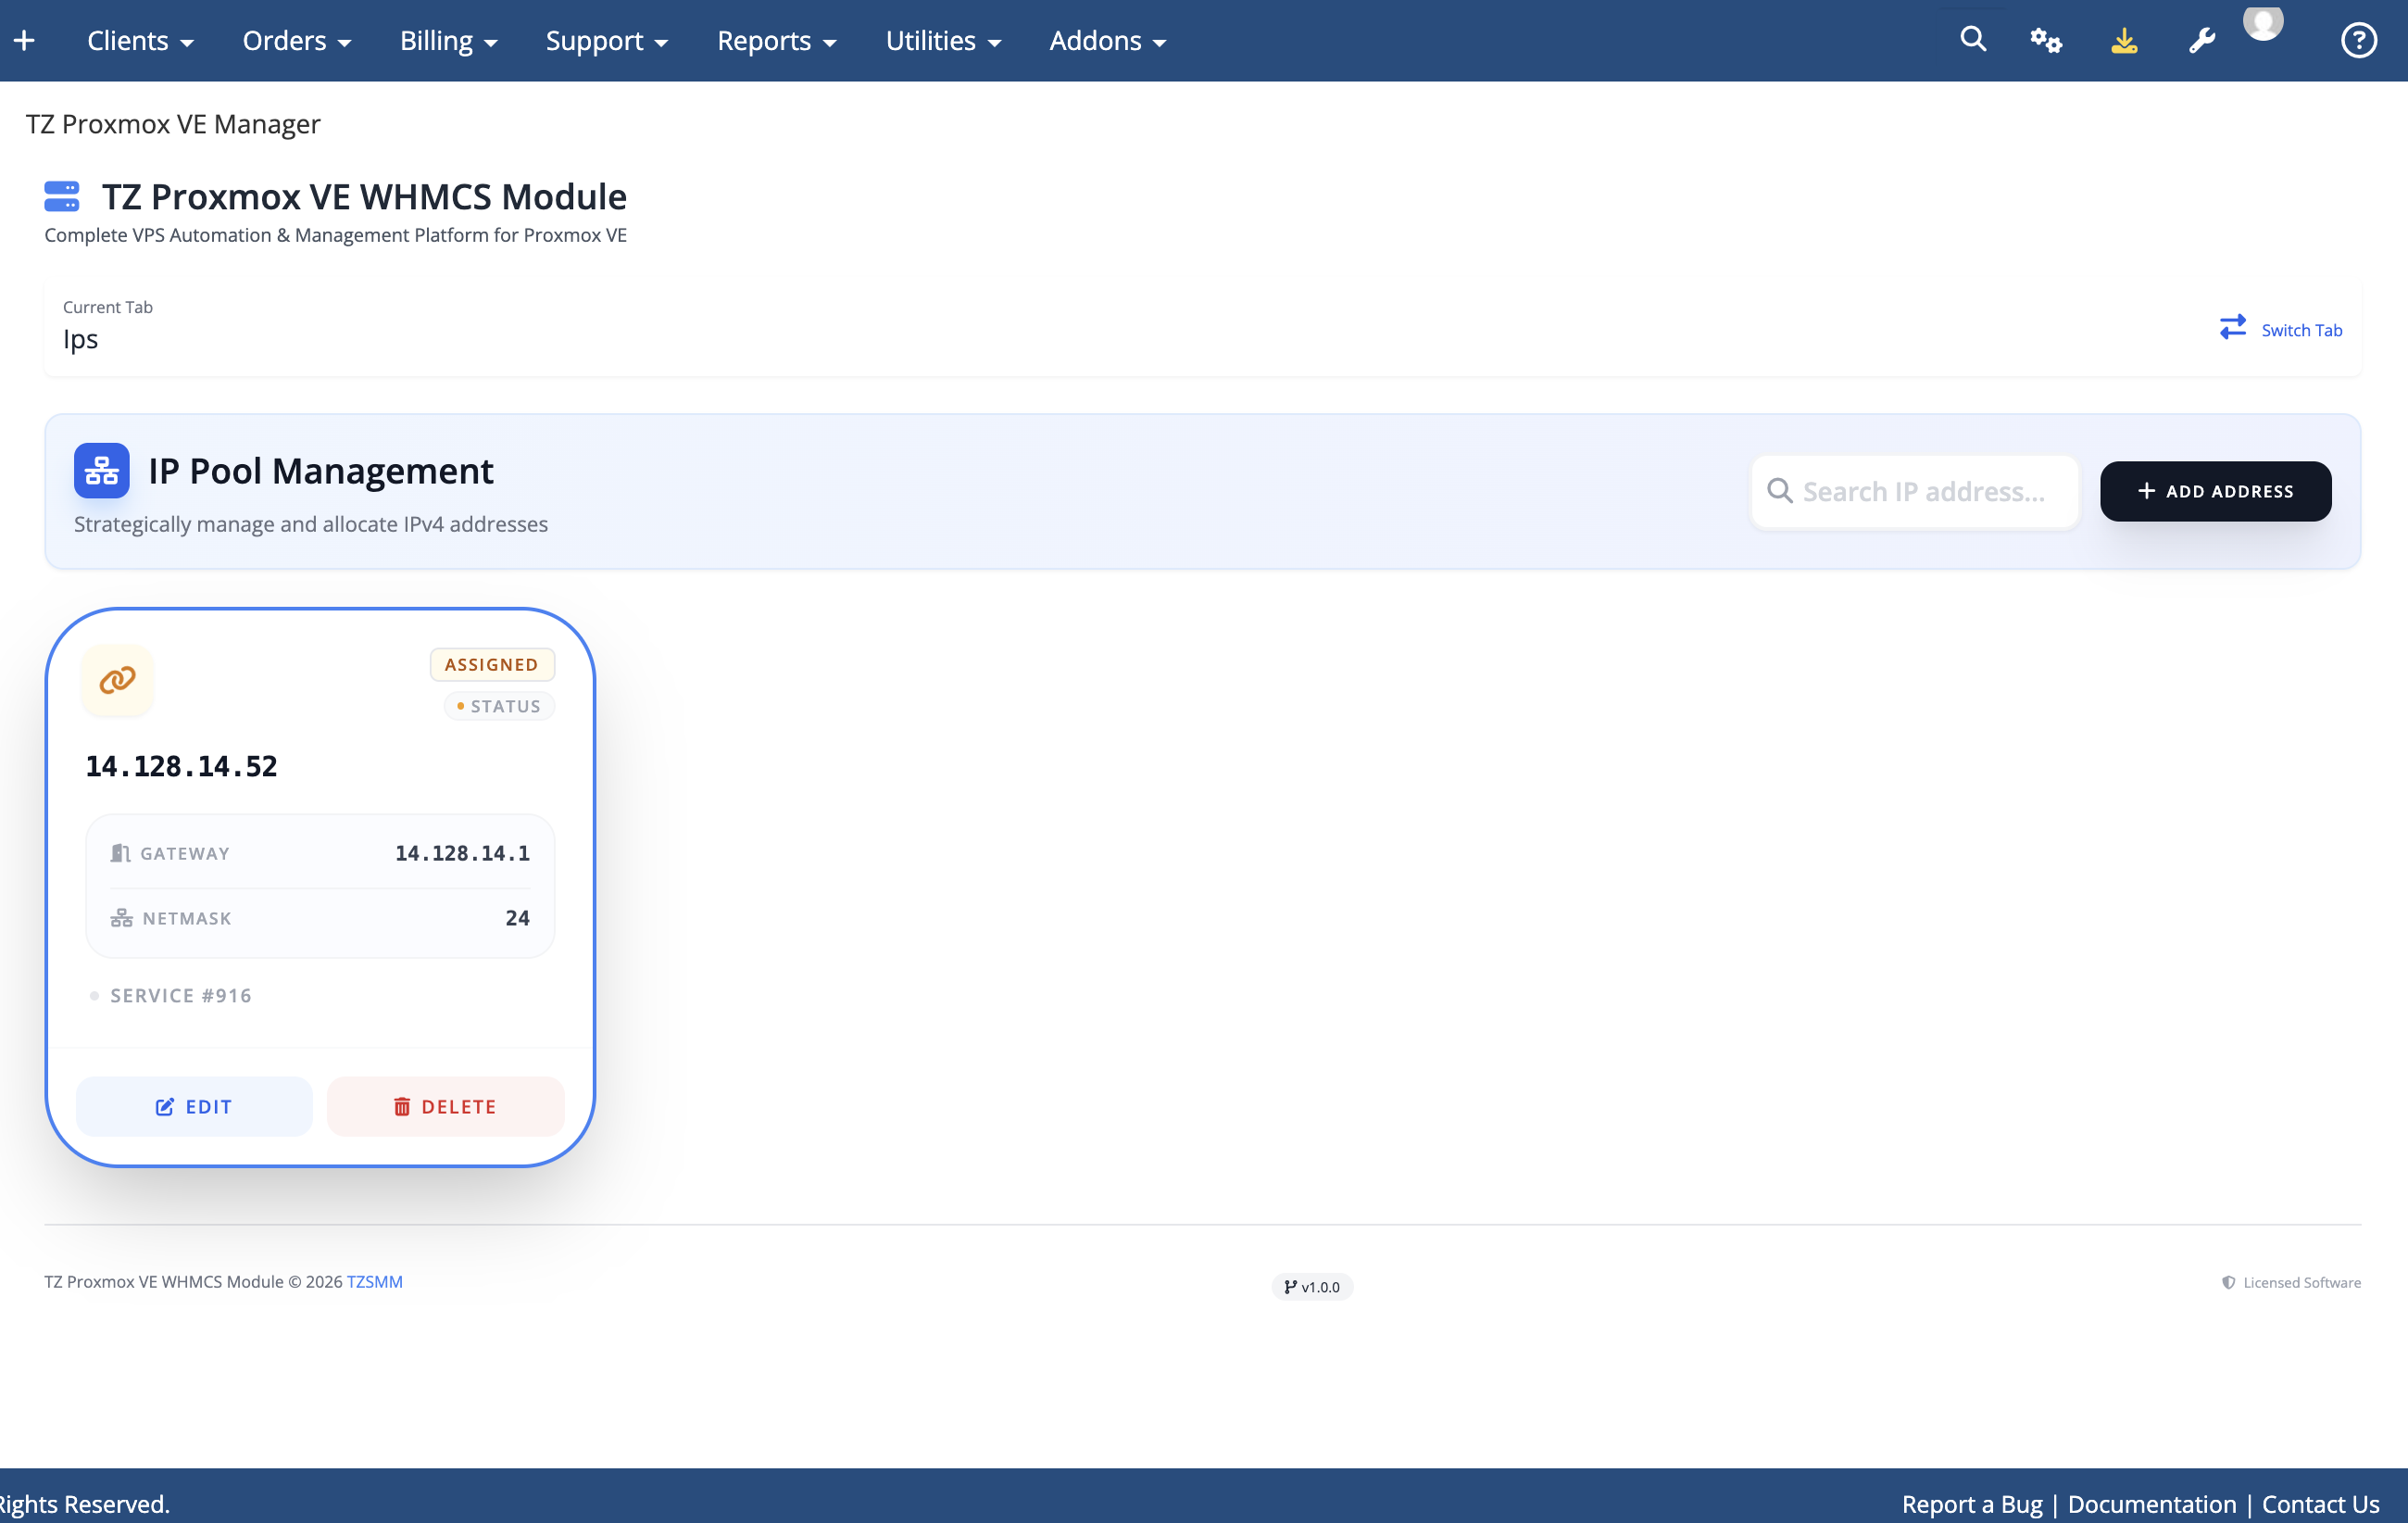Open the wrench system settings icon
Viewport: 2408px width, 1523px height.
click(x=2202, y=40)
